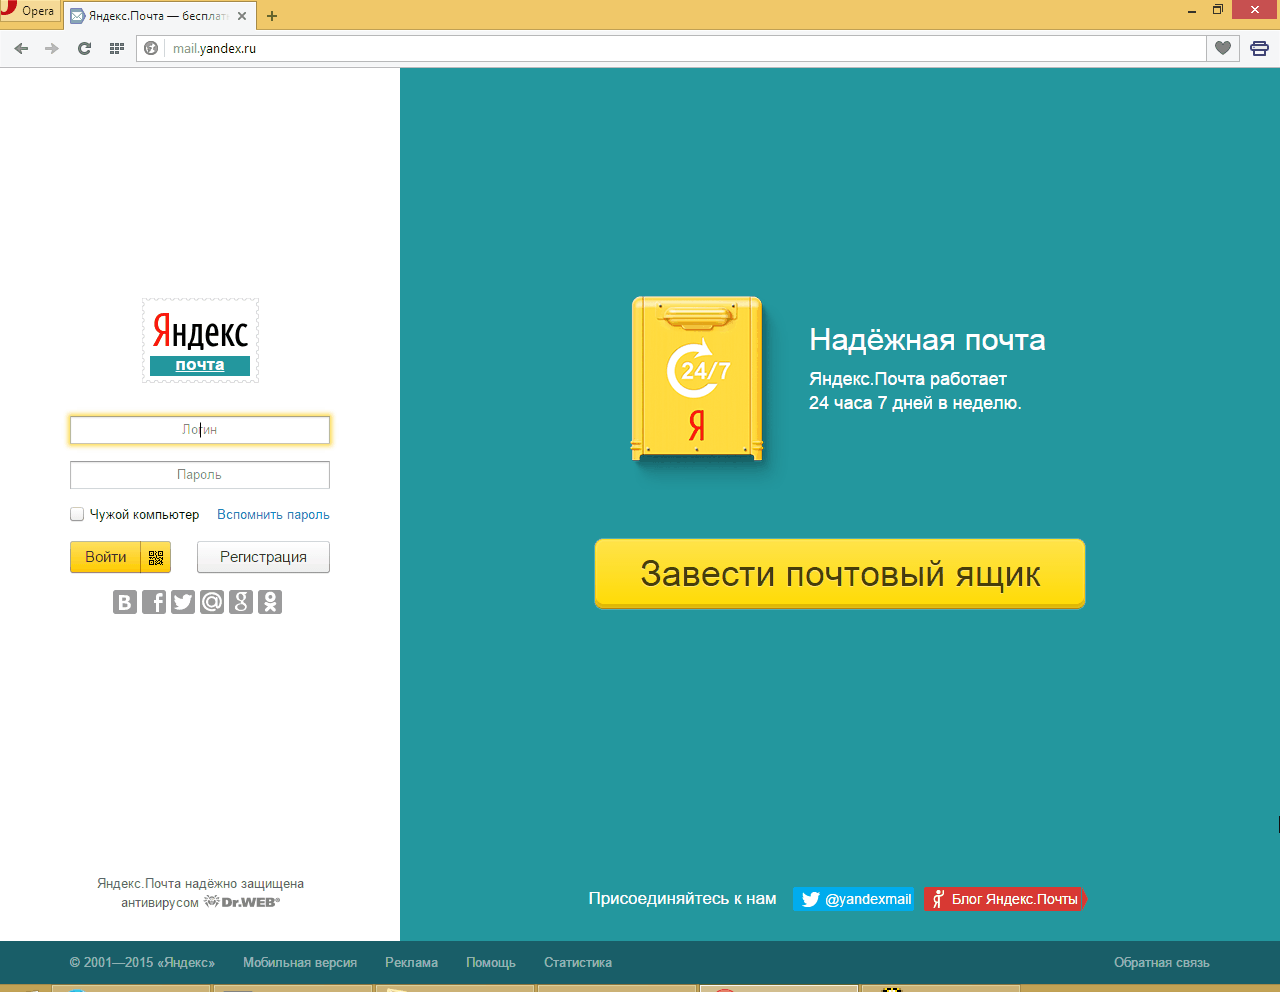
Task: Sign in with VKontakte icon
Action: 124,602
